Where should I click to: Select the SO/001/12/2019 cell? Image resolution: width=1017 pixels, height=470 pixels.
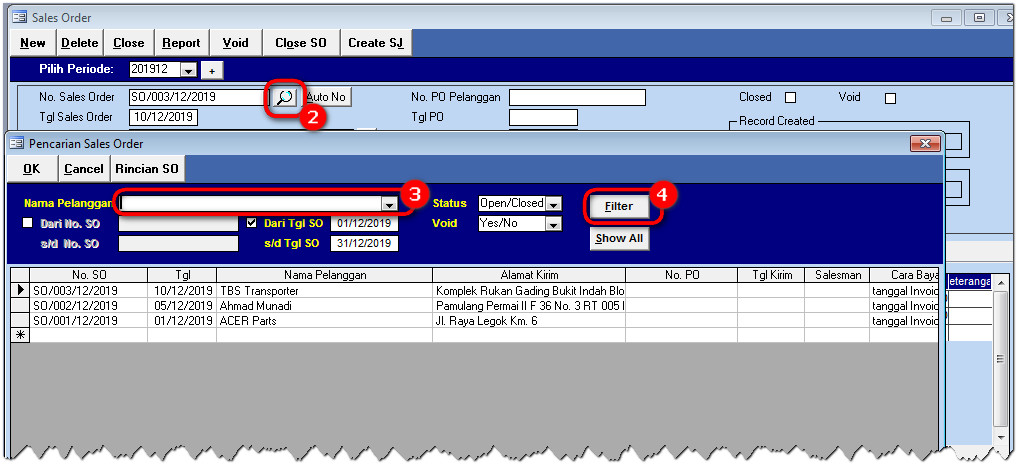pos(89,321)
